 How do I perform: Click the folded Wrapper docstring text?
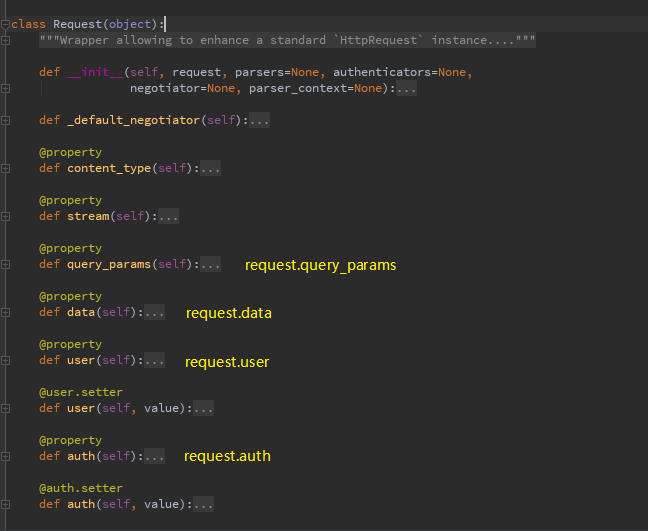coord(287,40)
